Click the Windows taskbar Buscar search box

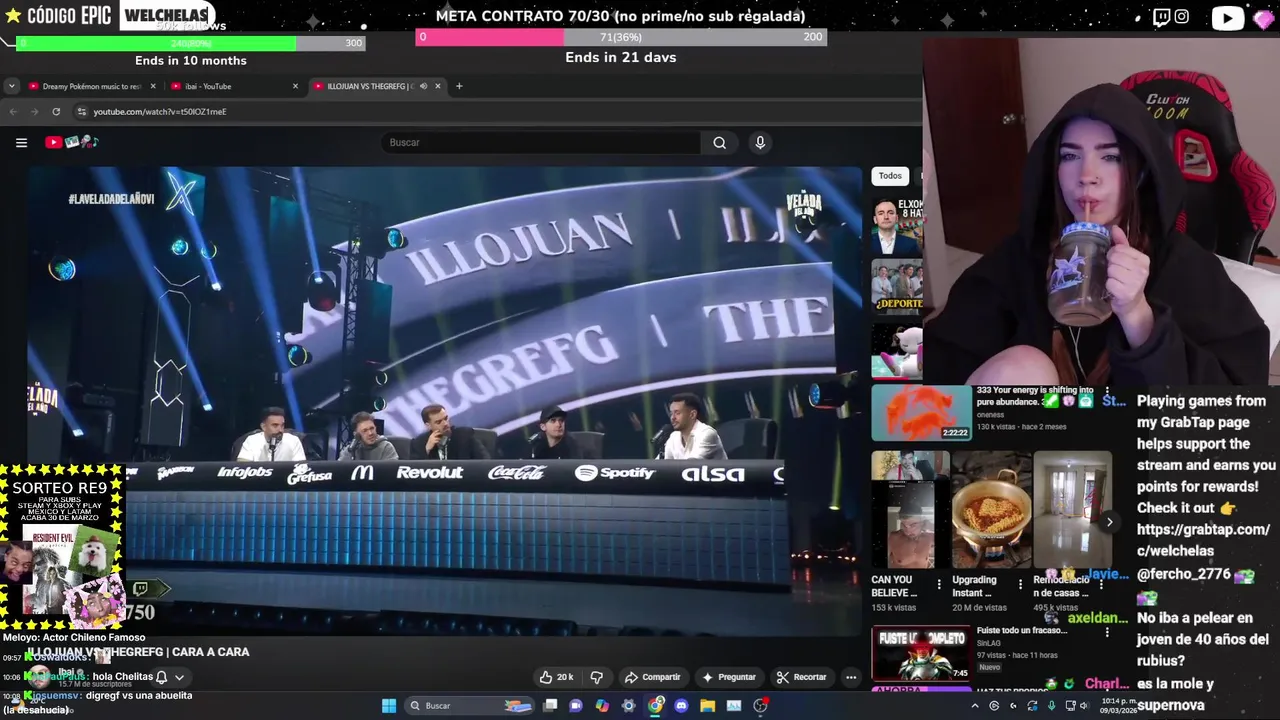pos(470,706)
